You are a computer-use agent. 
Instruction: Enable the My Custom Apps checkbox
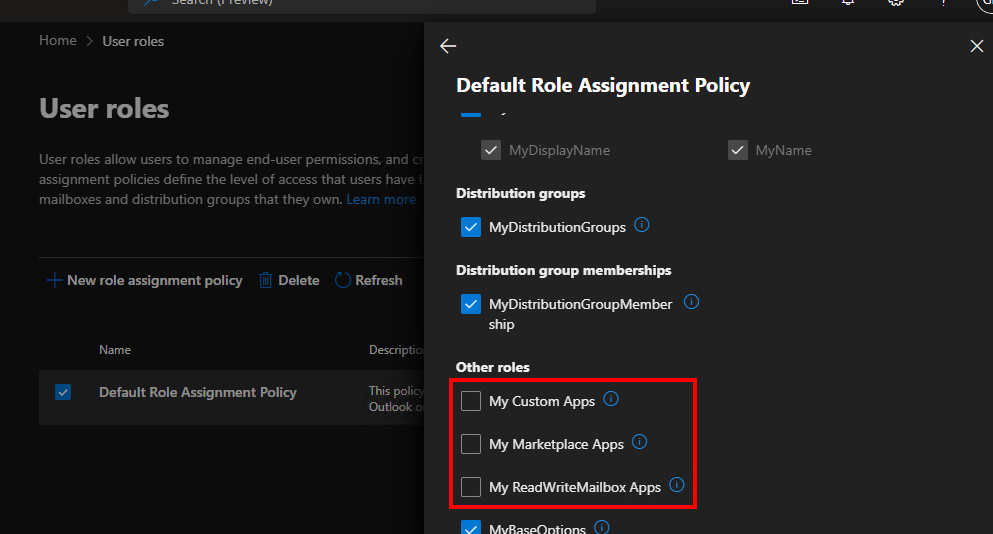point(471,401)
